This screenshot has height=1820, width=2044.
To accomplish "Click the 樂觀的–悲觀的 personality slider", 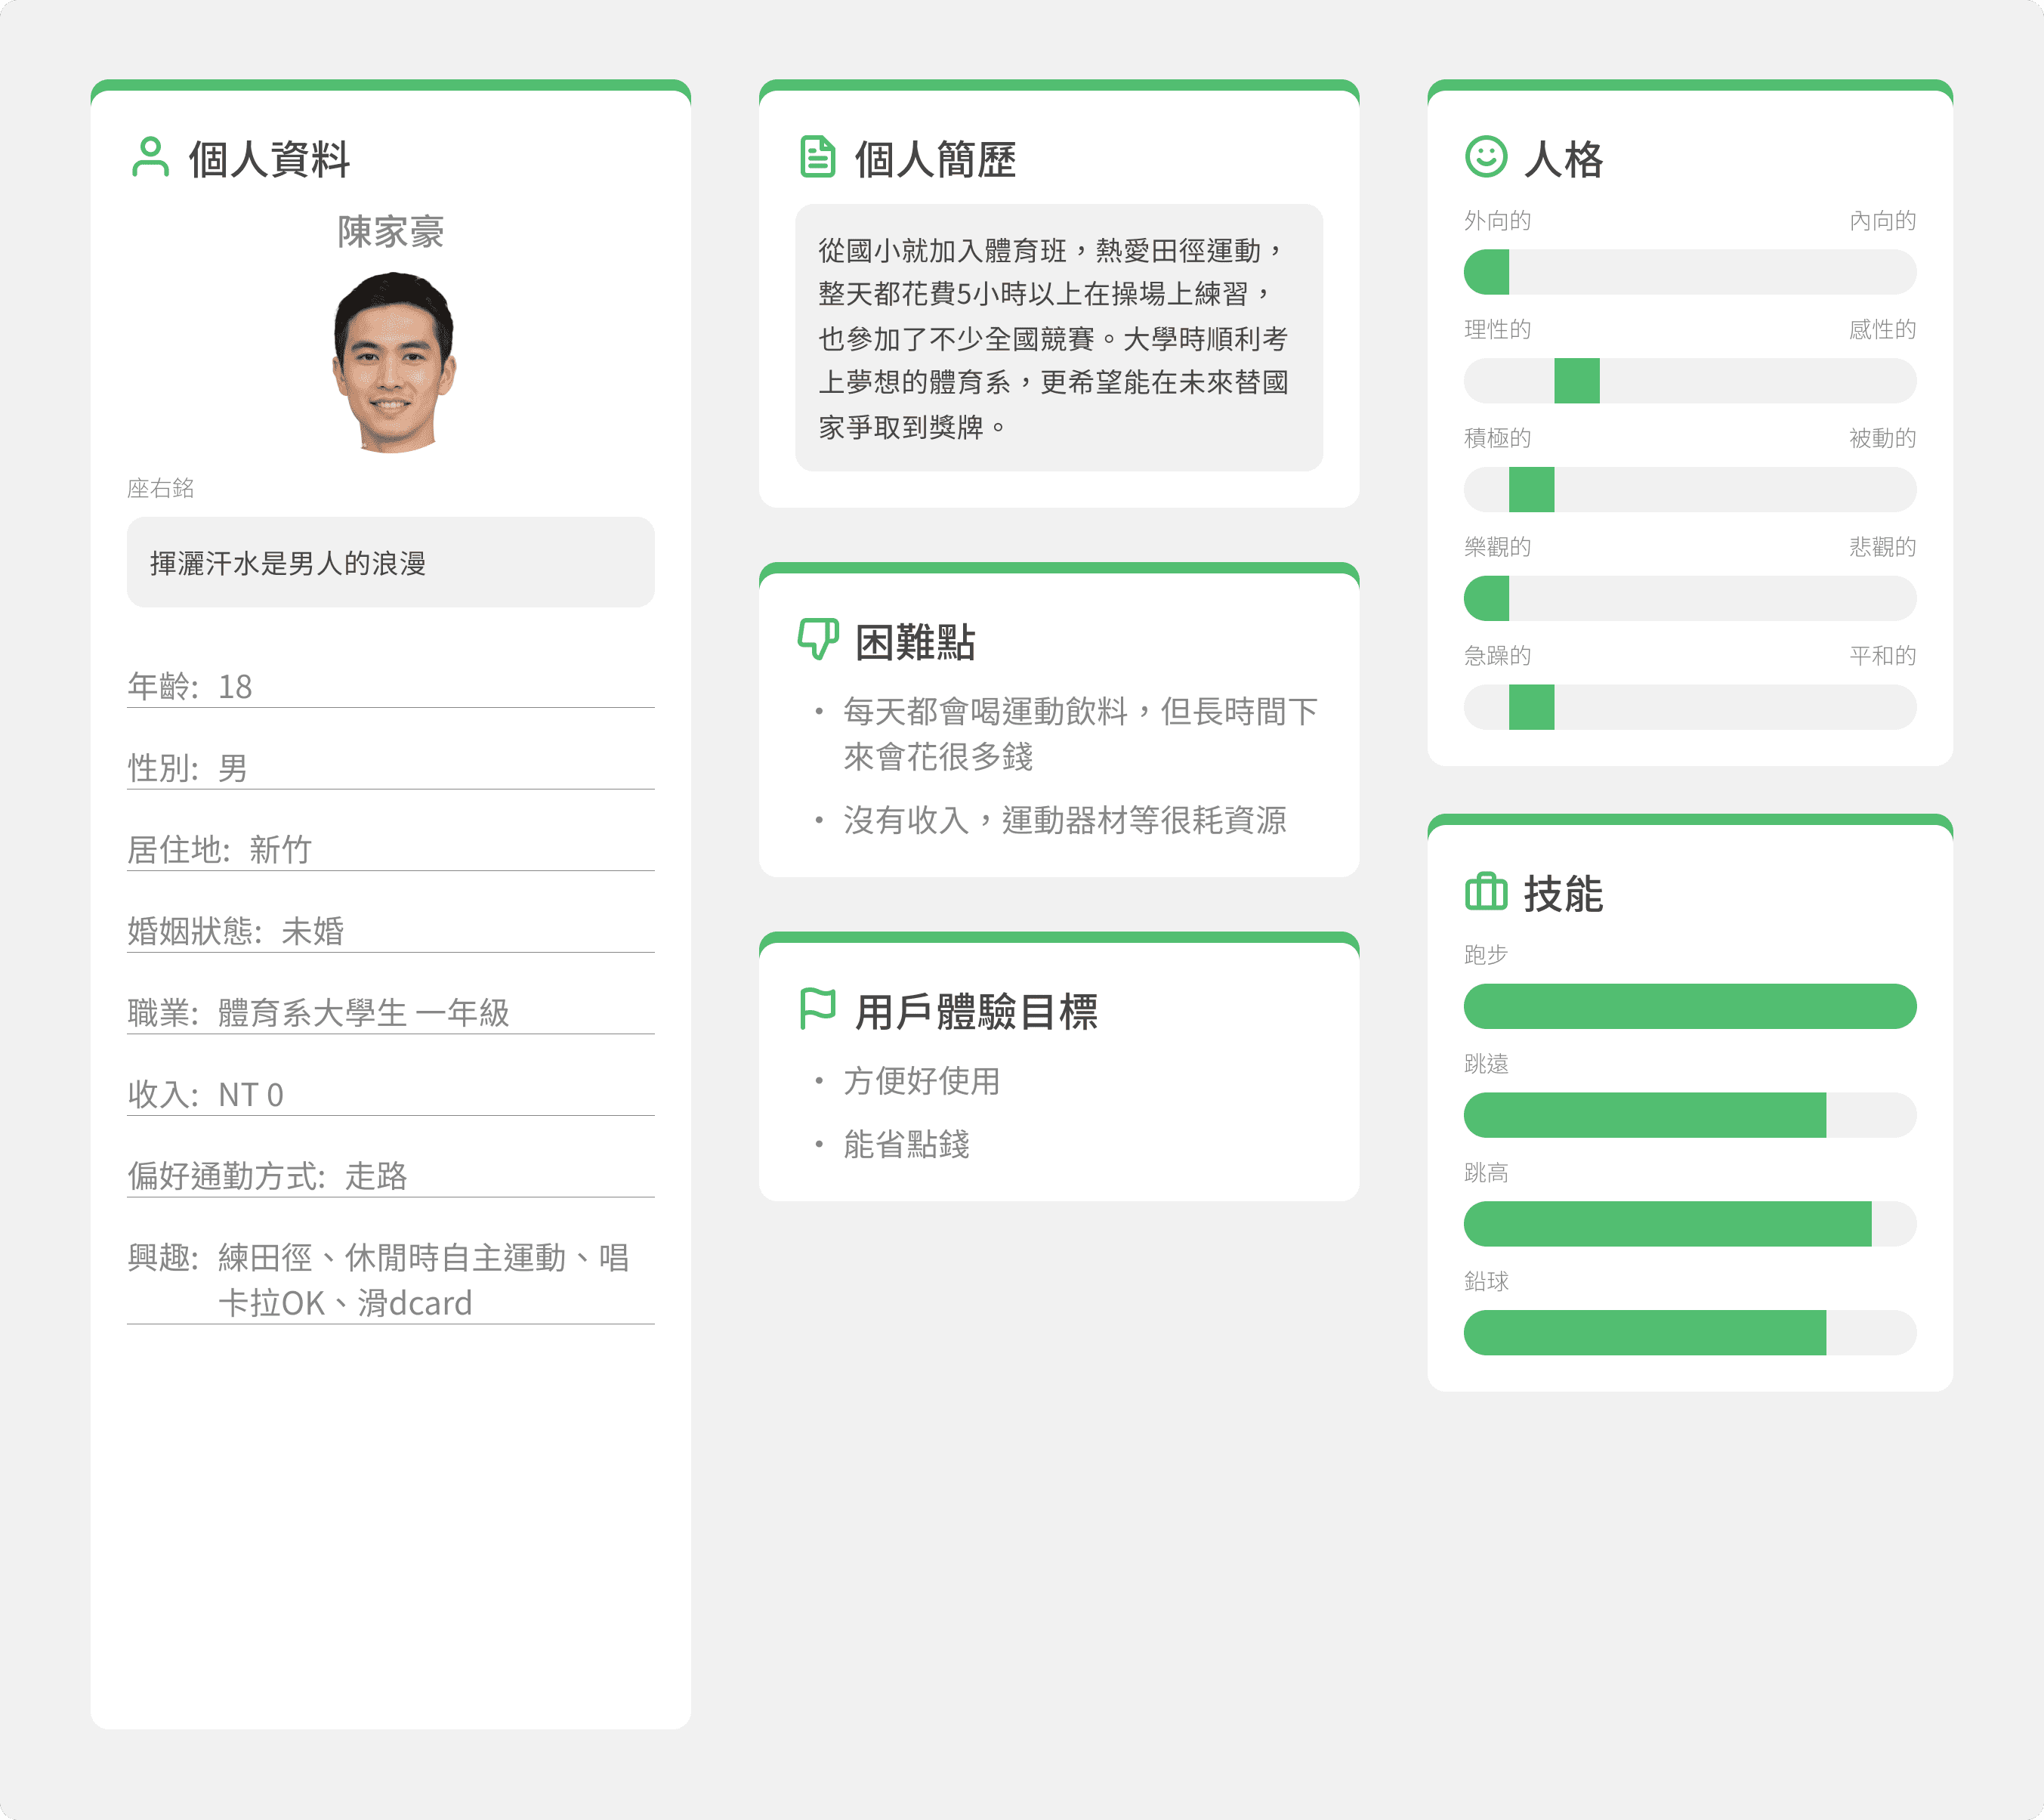I will tap(1689, 599).
